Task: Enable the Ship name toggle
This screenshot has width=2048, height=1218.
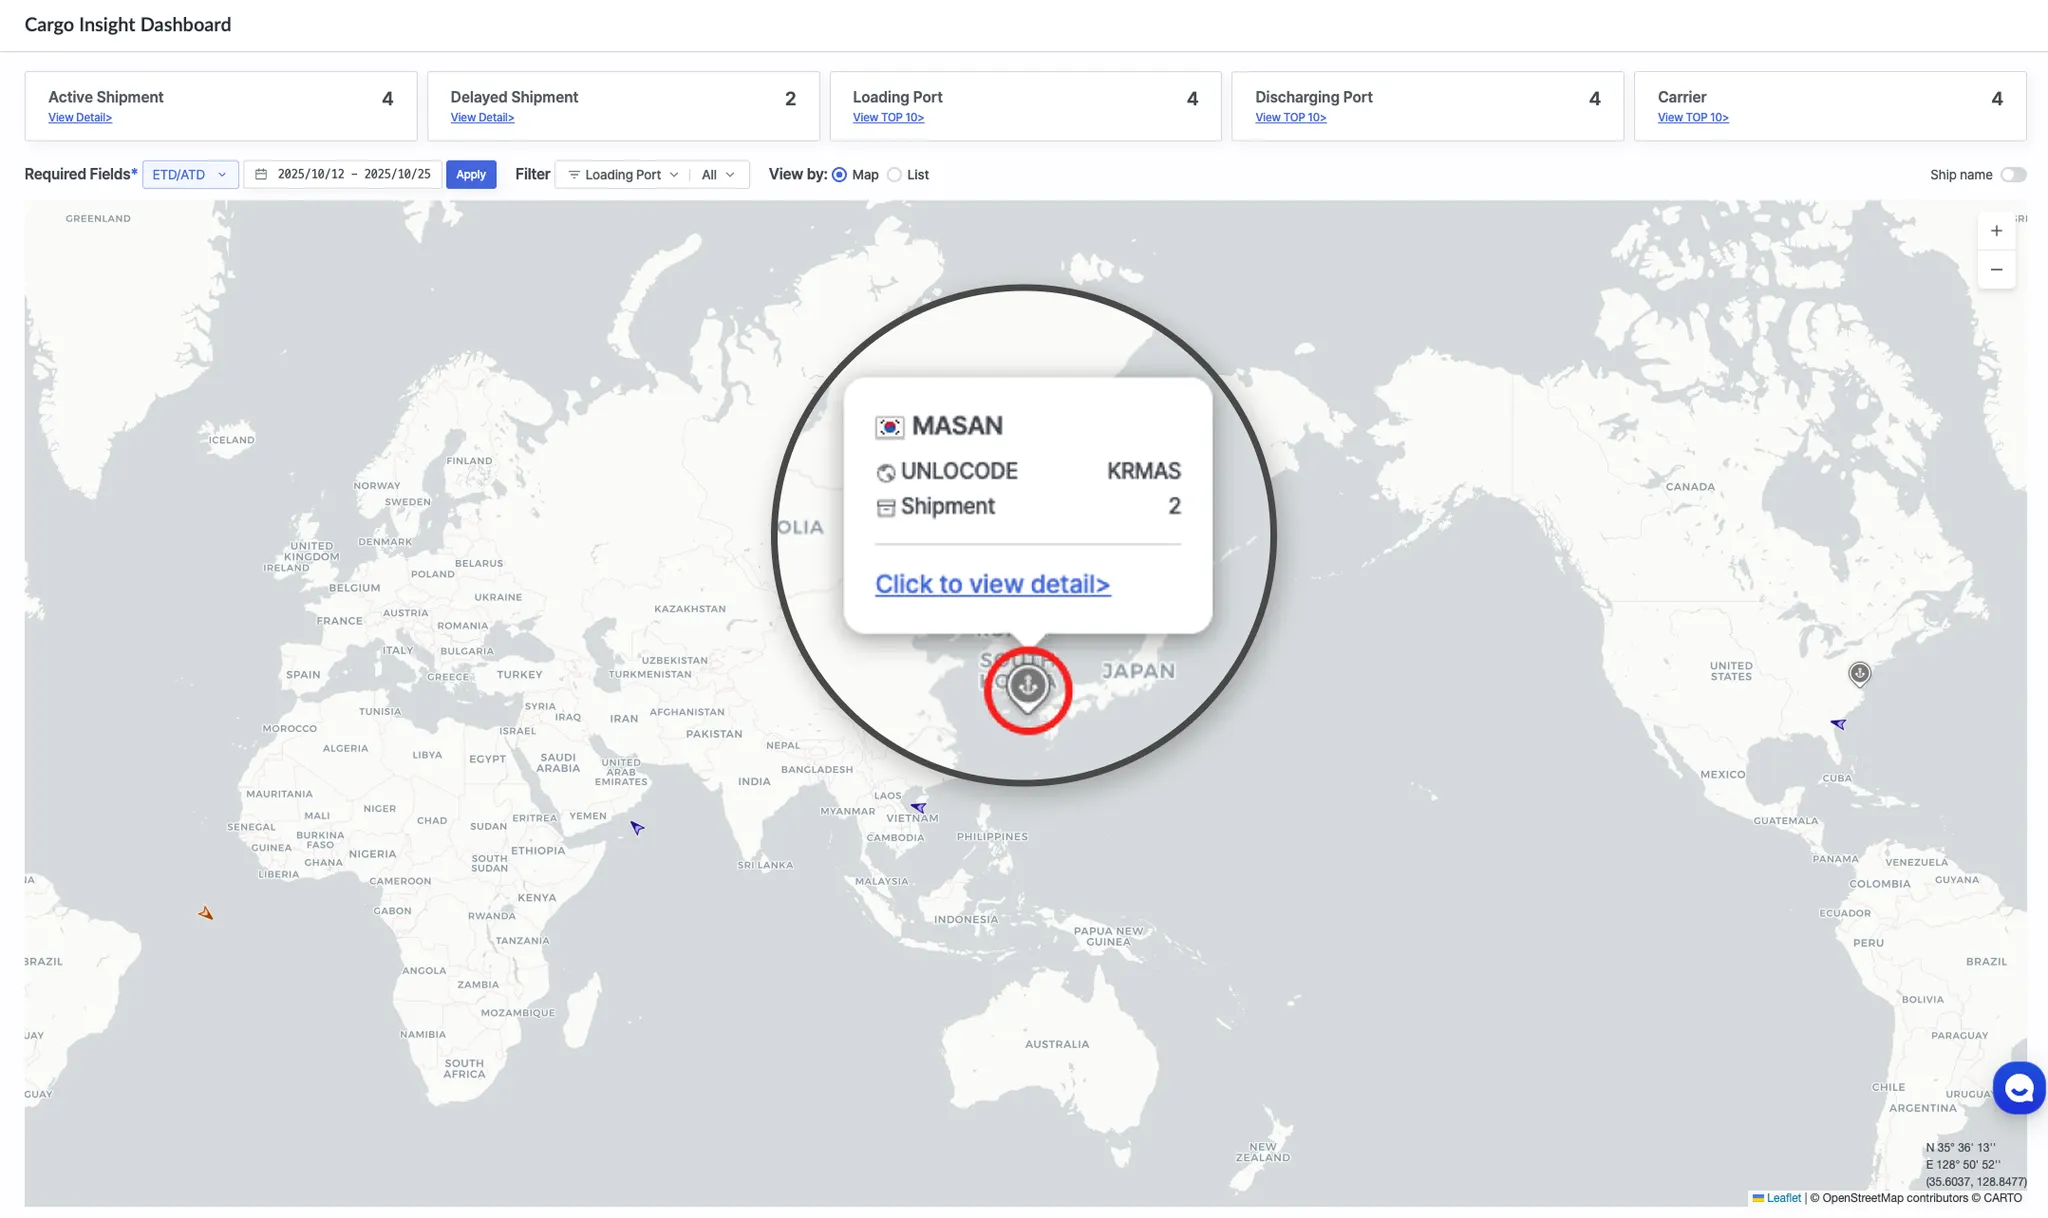Action: click(2013, 175)
